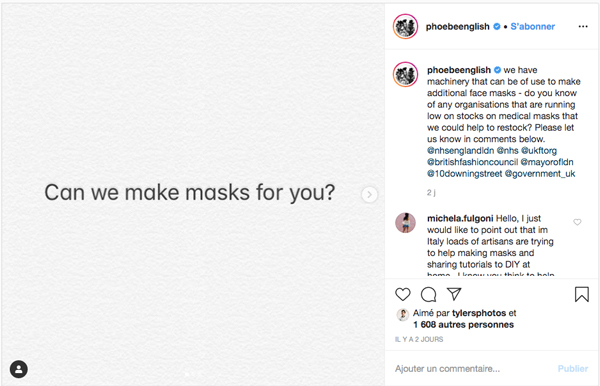The height and width of the screenshot is (386, 600).
Task: Save the post with the bookmark icon
Action: [582, 295]
